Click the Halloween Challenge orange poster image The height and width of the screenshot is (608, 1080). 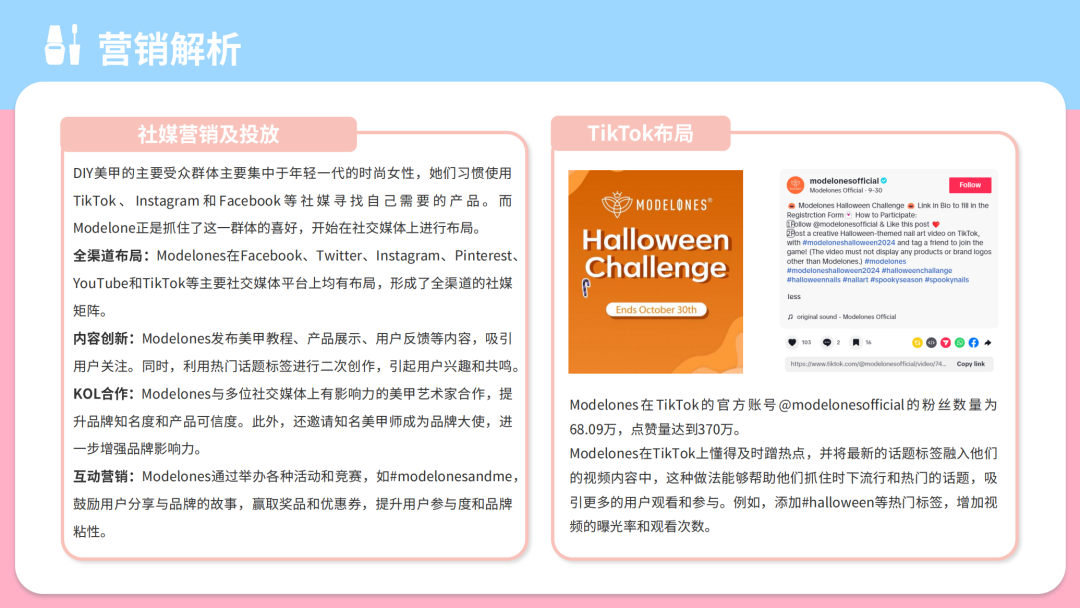pyautogui.click(x=655, y=271)
